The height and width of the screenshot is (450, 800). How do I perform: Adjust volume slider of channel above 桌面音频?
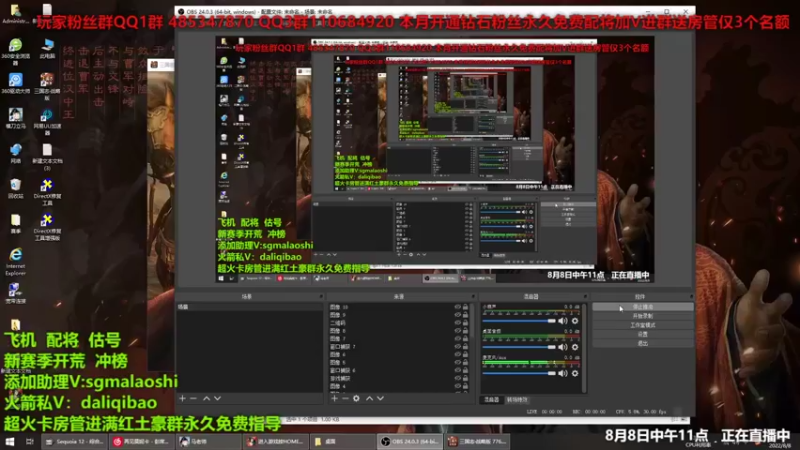[x=519, y=321]
